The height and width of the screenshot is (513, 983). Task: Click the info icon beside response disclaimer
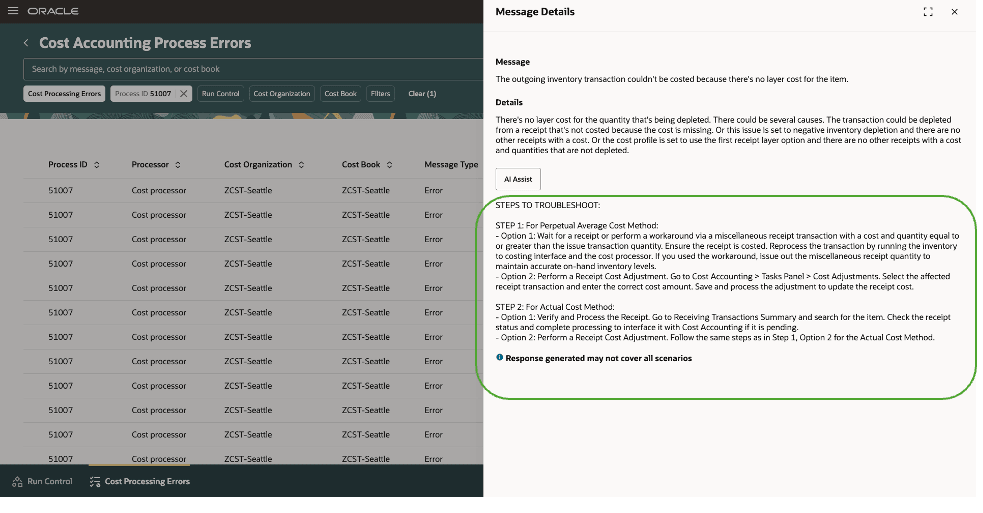[x=500, y=357]
